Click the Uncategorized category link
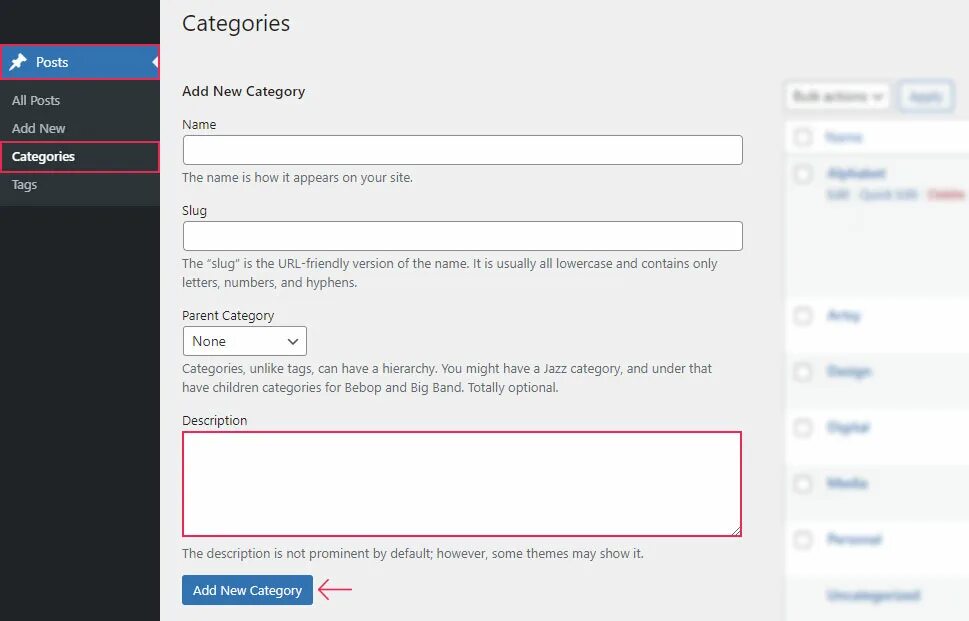 tap(873, 596)
